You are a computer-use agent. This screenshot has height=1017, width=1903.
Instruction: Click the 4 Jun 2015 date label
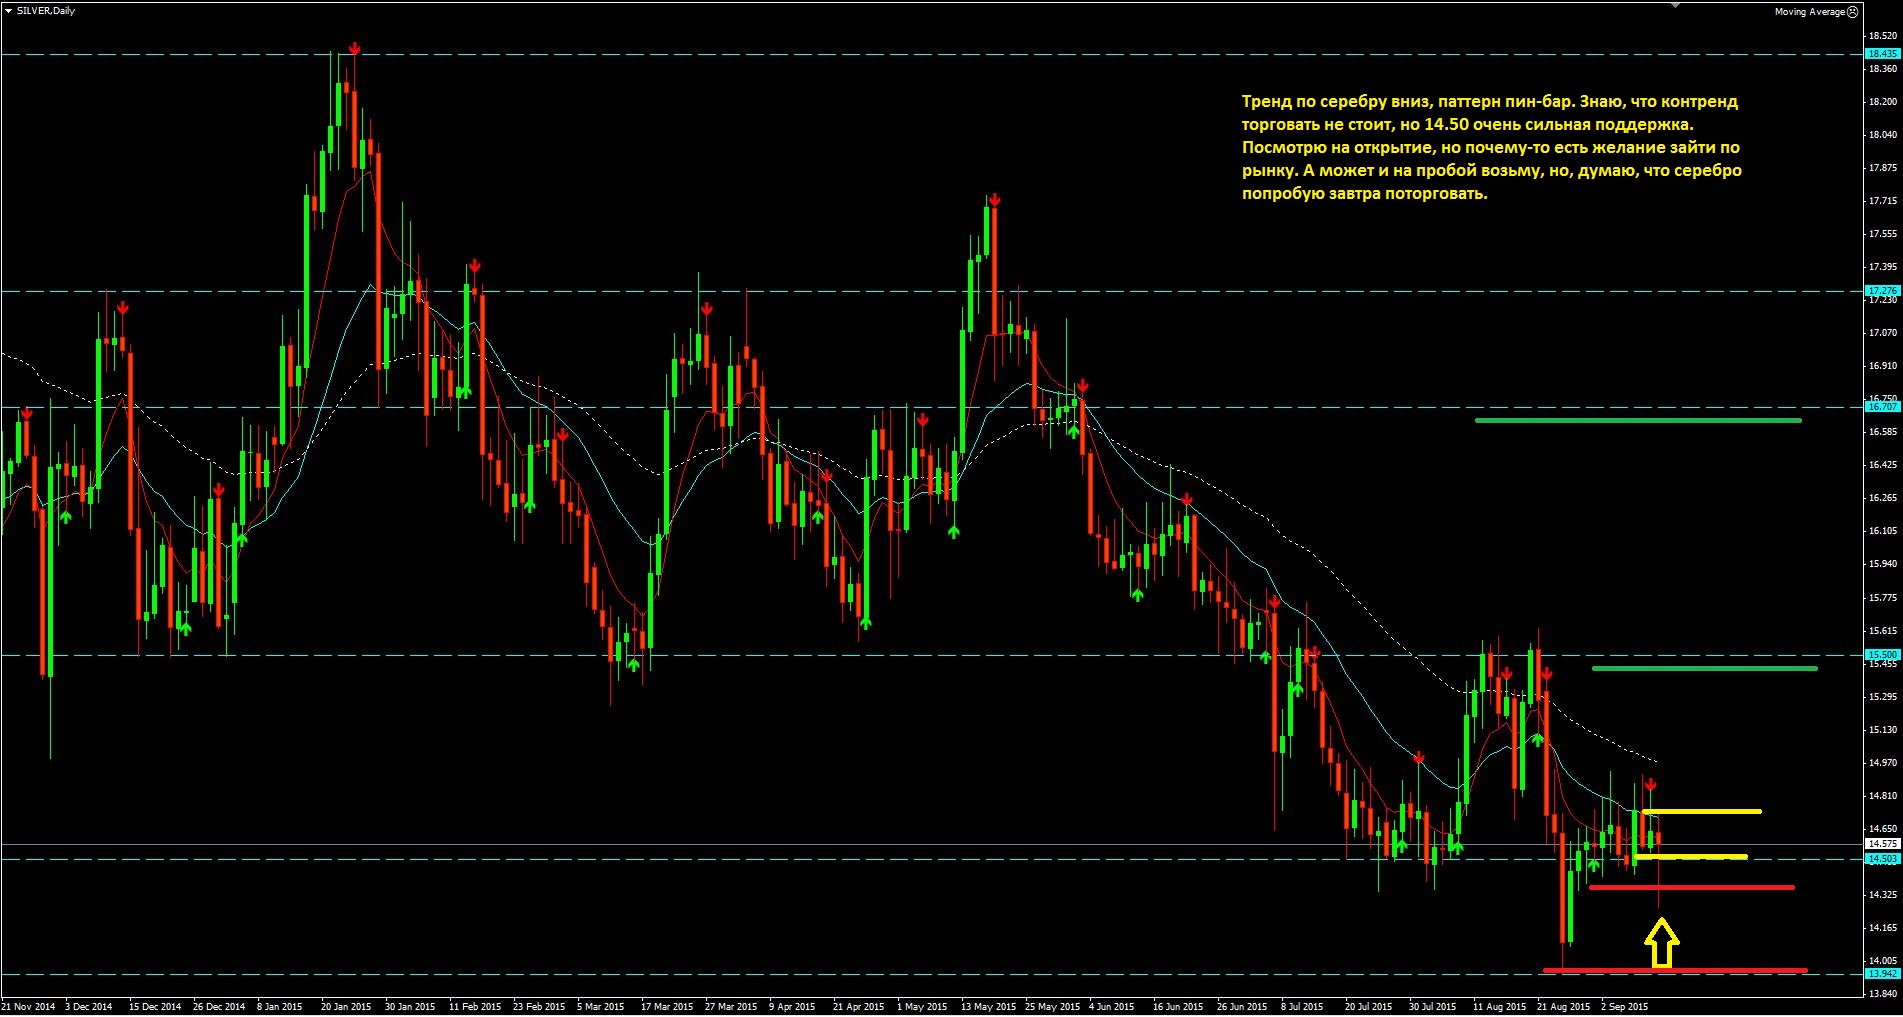(x=1111, y=1007)
